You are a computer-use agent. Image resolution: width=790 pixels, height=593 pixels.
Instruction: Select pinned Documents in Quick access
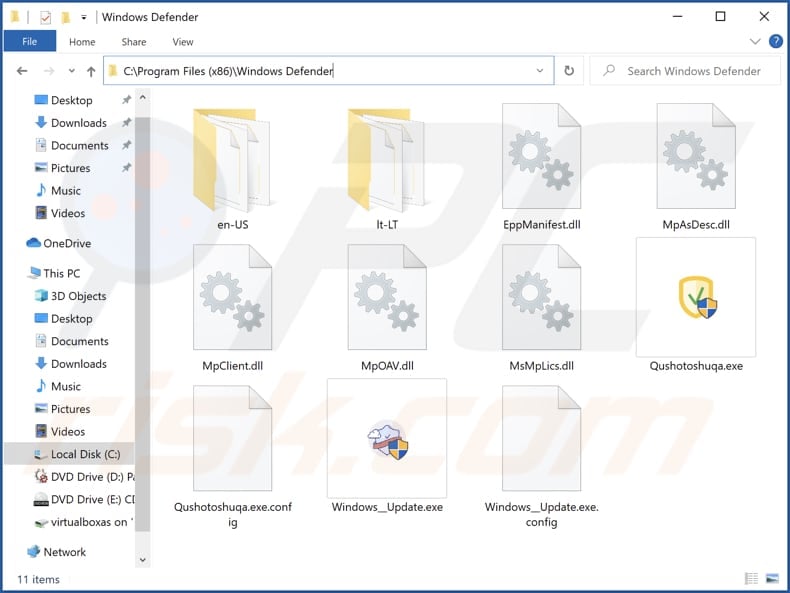click(x=79, y=146)
